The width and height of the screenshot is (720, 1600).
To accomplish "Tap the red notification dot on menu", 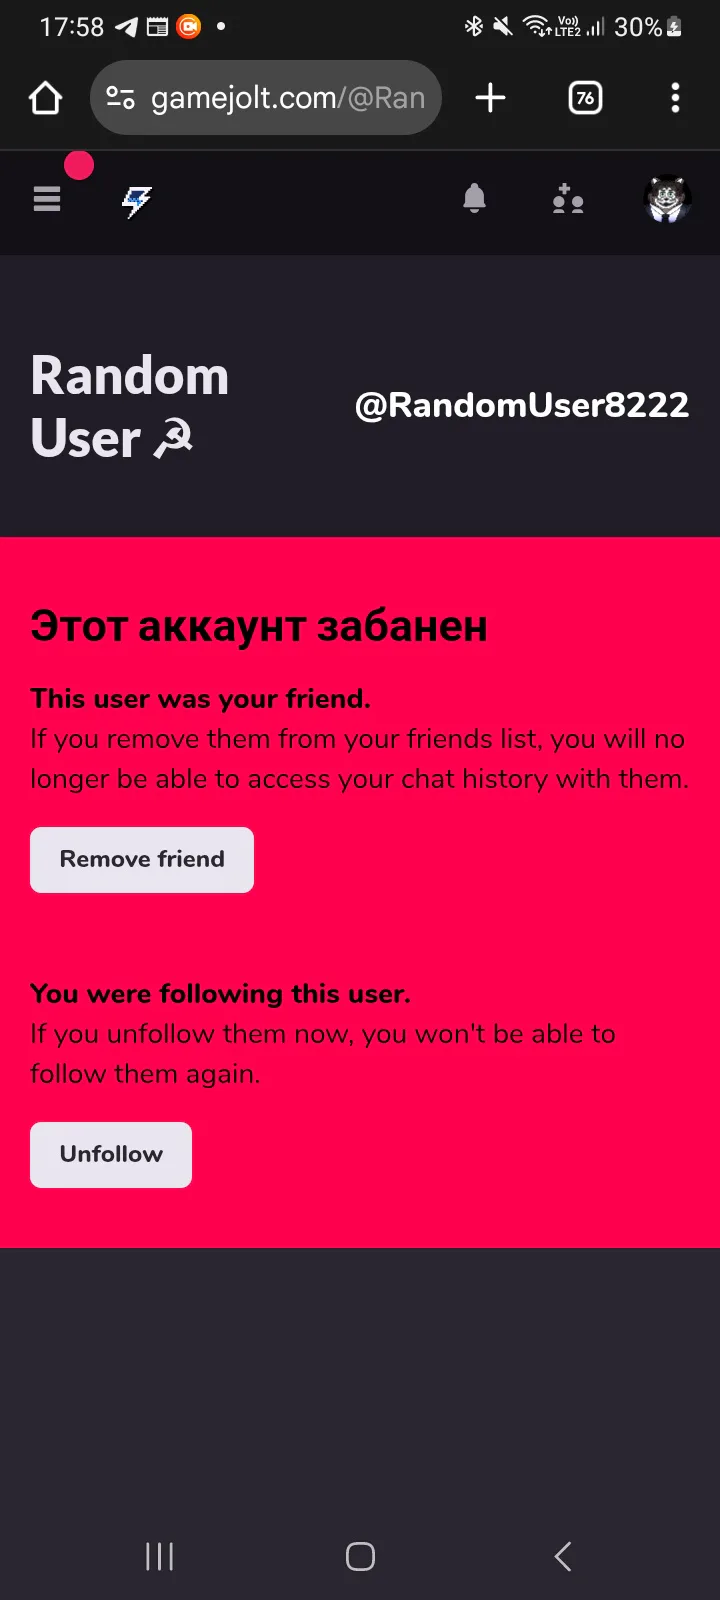I will tap(79, 166).
